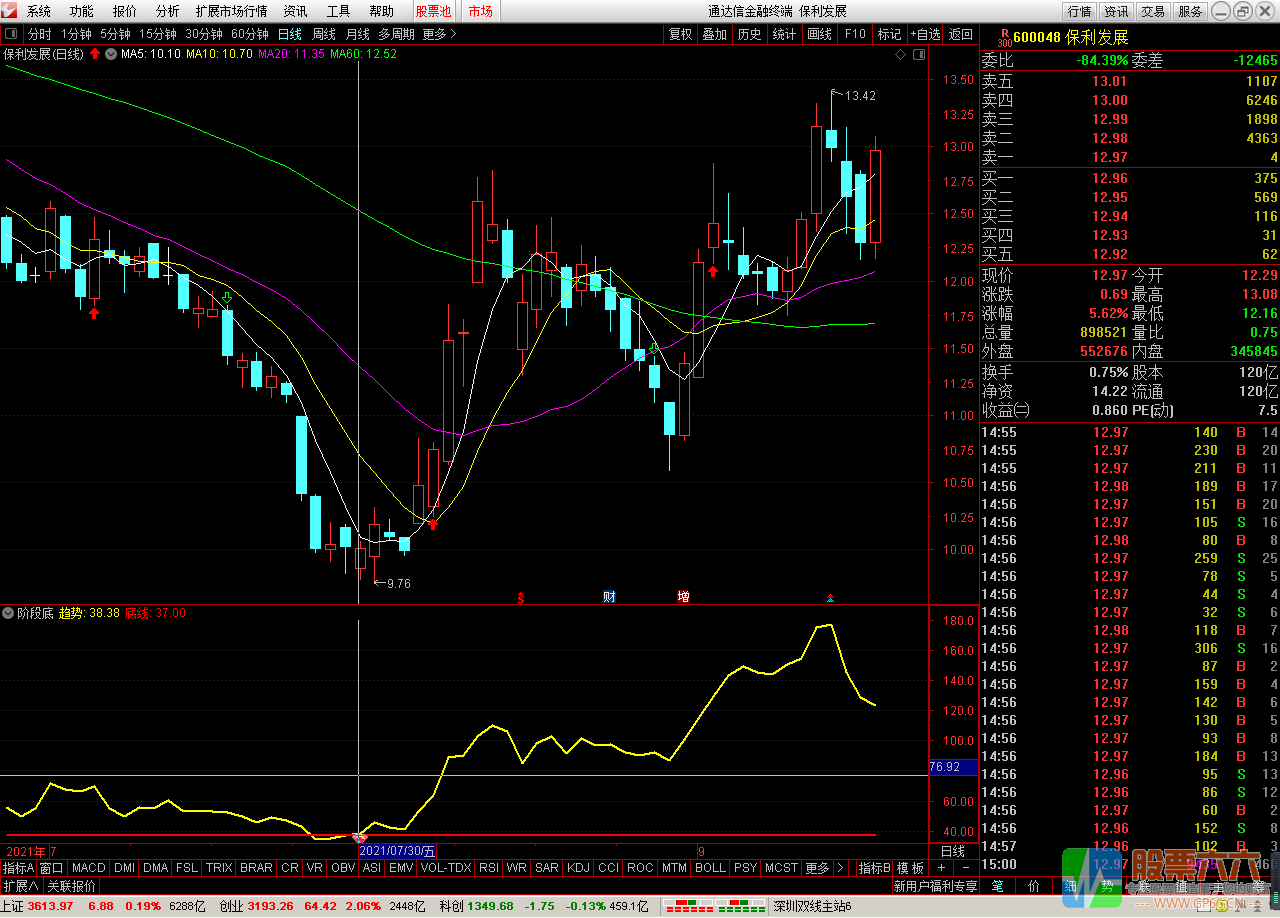Add the stock with +自选
This screenshot has width=1280, height=918.
pyautogui.click(x=925, y=34)
